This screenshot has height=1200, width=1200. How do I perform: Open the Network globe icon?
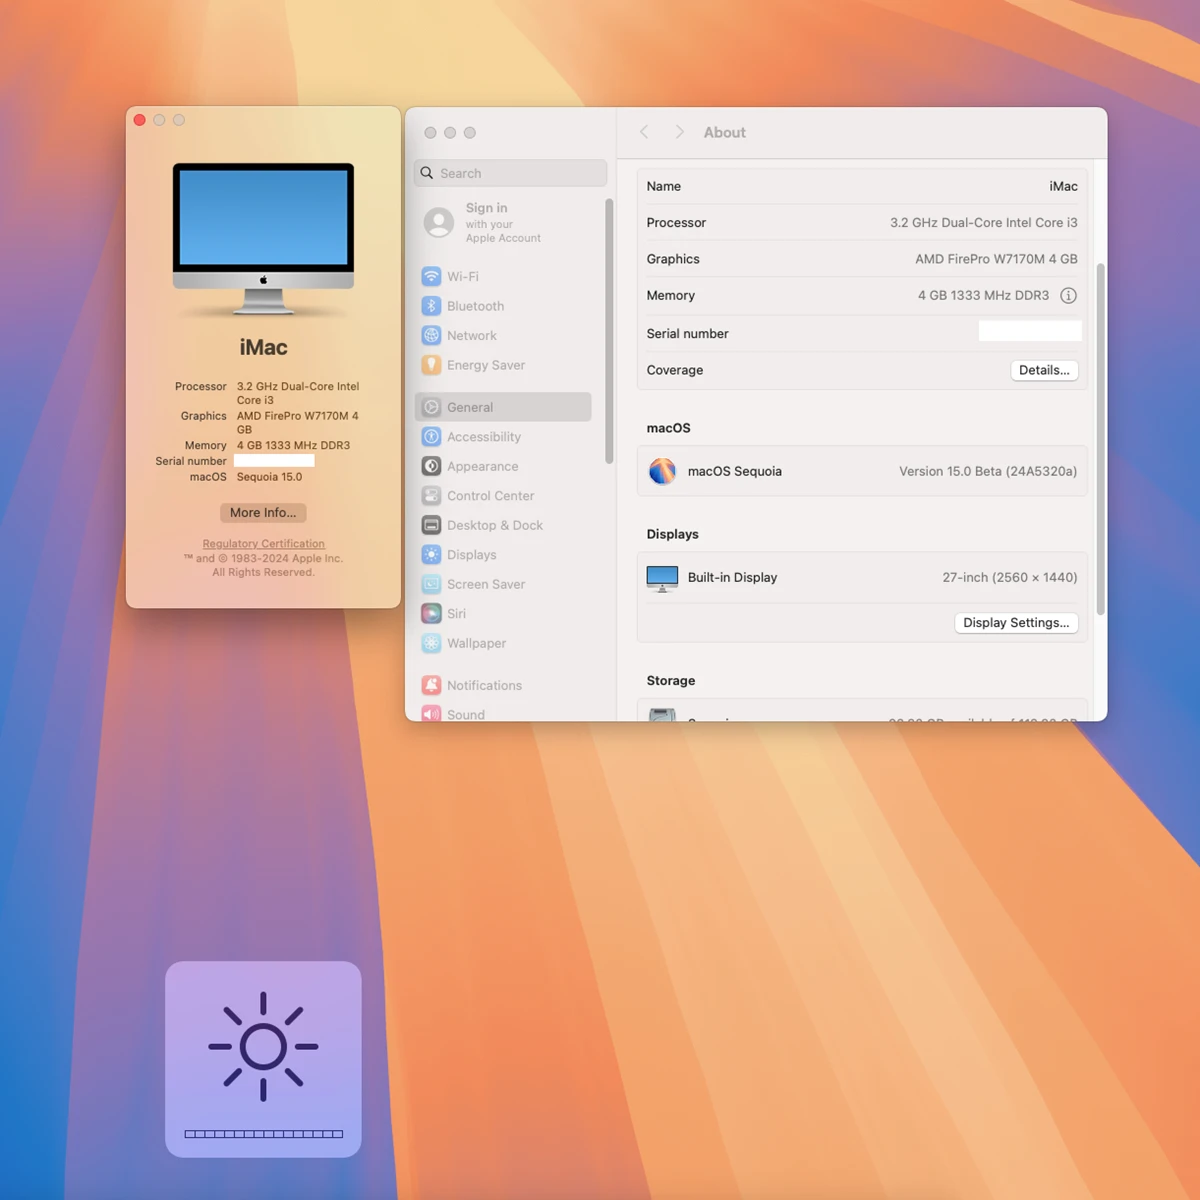431,336
